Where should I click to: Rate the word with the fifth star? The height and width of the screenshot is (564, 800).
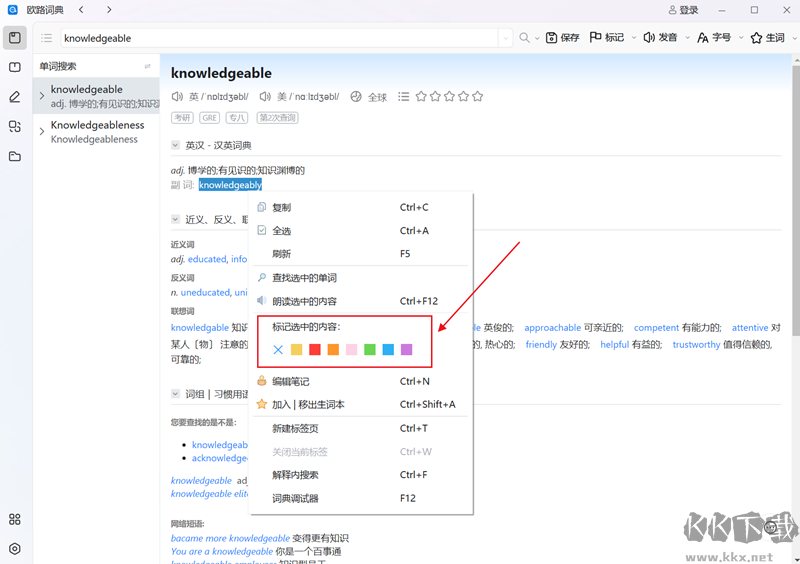477,97
